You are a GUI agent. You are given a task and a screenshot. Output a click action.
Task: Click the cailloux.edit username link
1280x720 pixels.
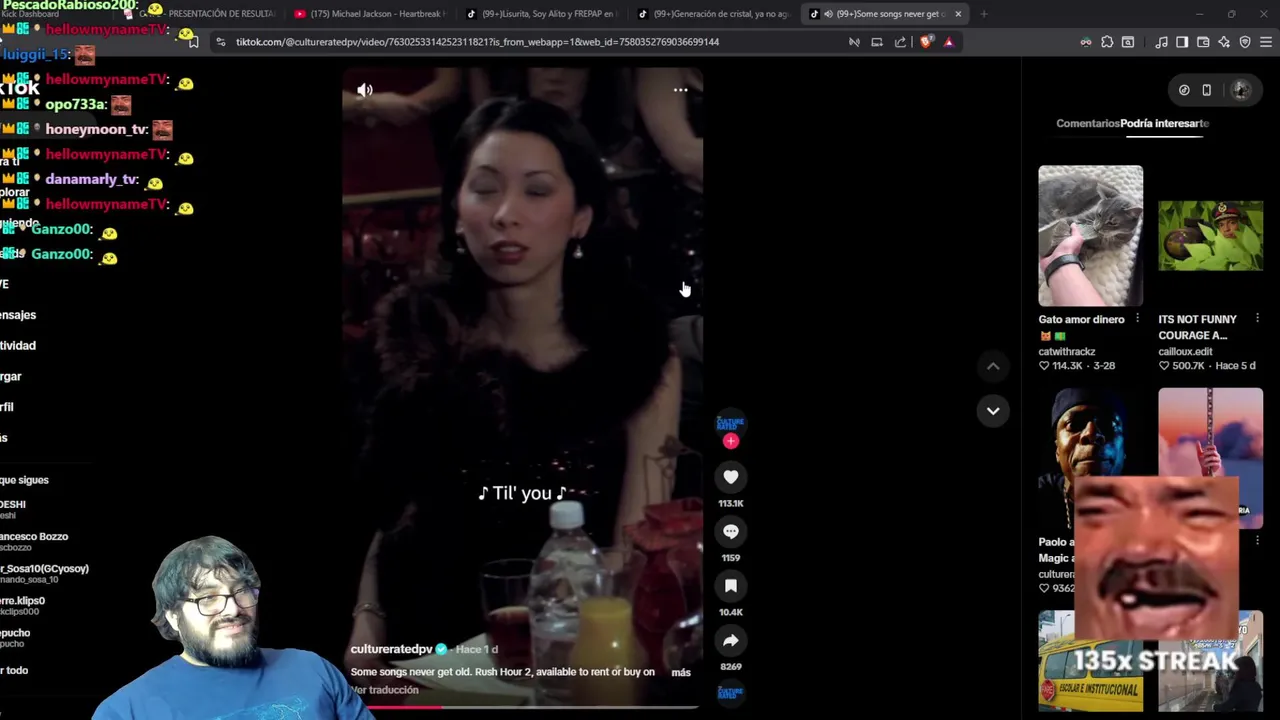pyautogui.click(x=1185, y=352)
